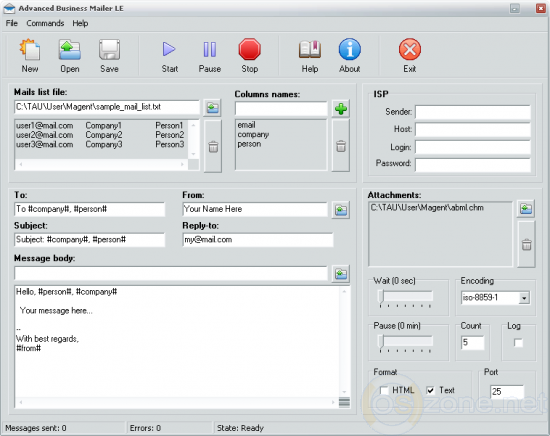Click the ISP Login field
550x436 pixels.
472,147
